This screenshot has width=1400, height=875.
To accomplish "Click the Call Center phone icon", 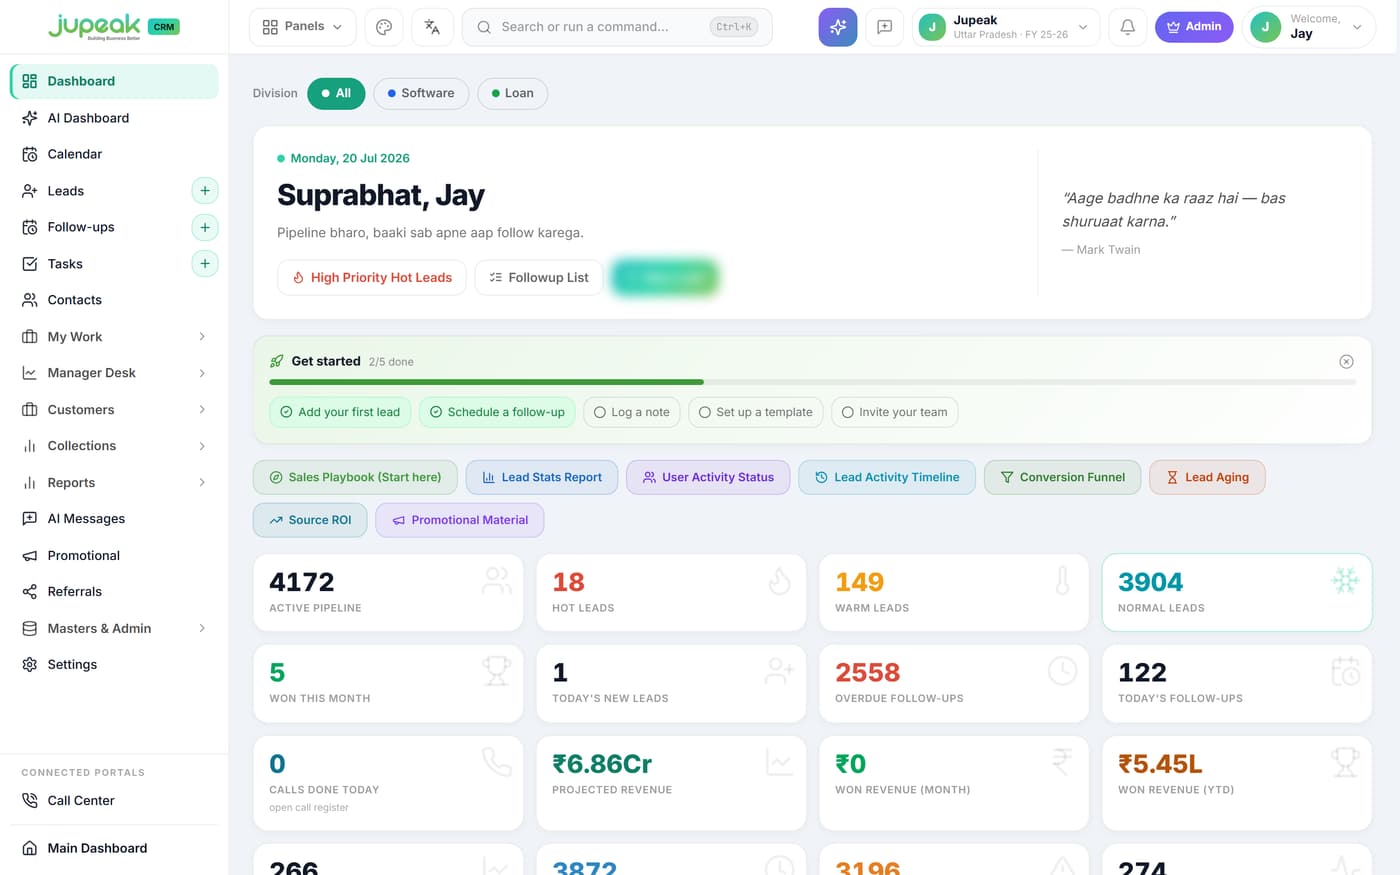I will coord(30,800).
